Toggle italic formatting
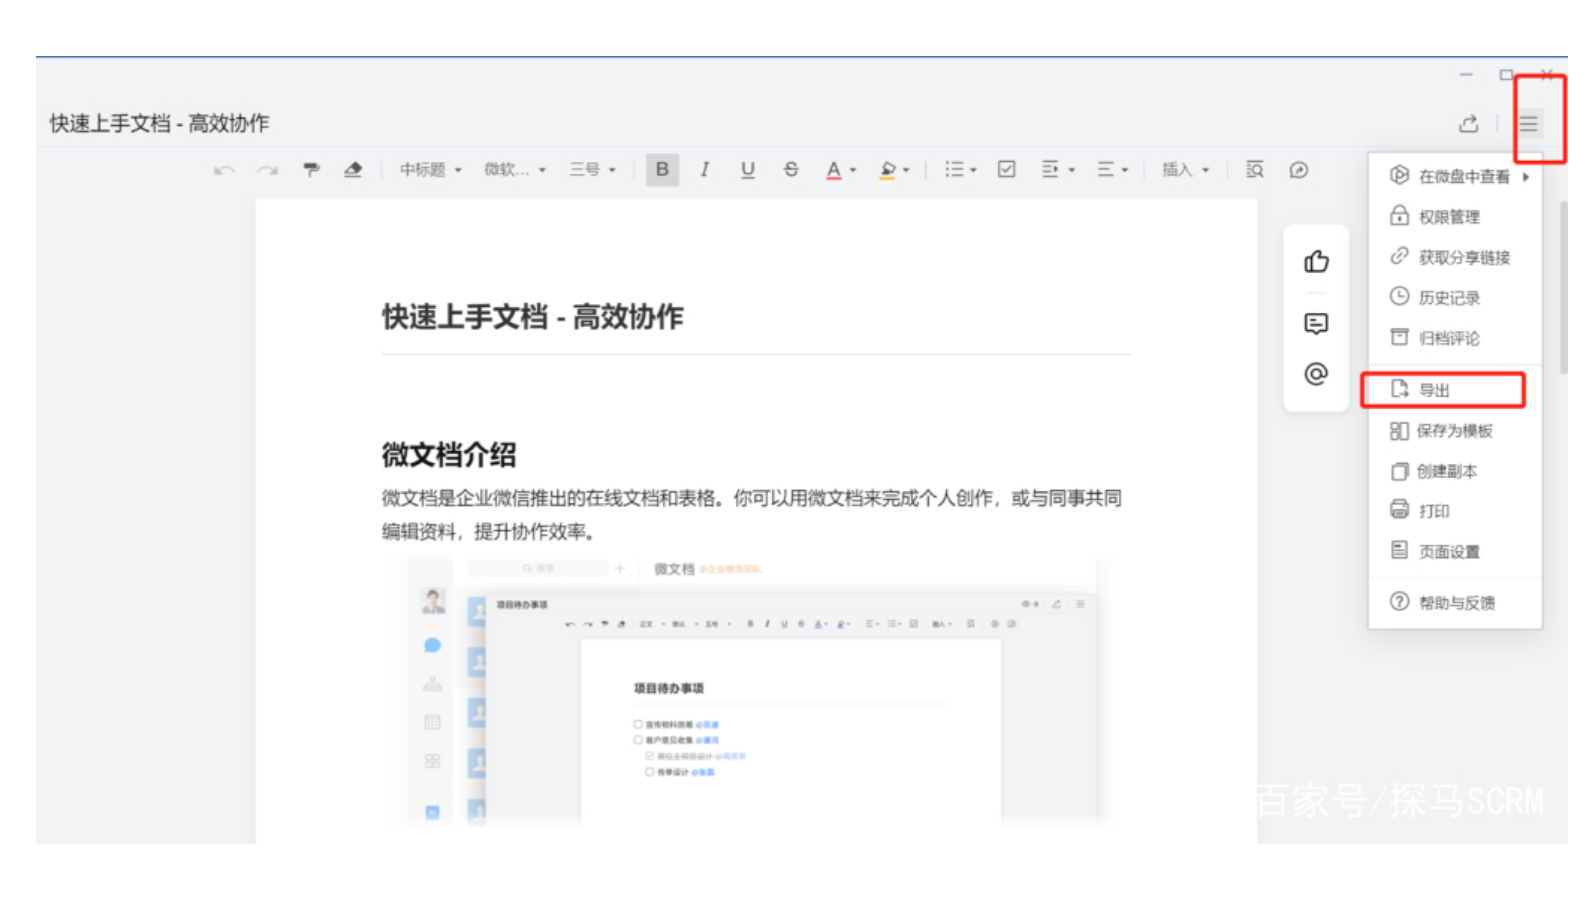This screenshot has width=1591, height=917. tap(705, 170)
